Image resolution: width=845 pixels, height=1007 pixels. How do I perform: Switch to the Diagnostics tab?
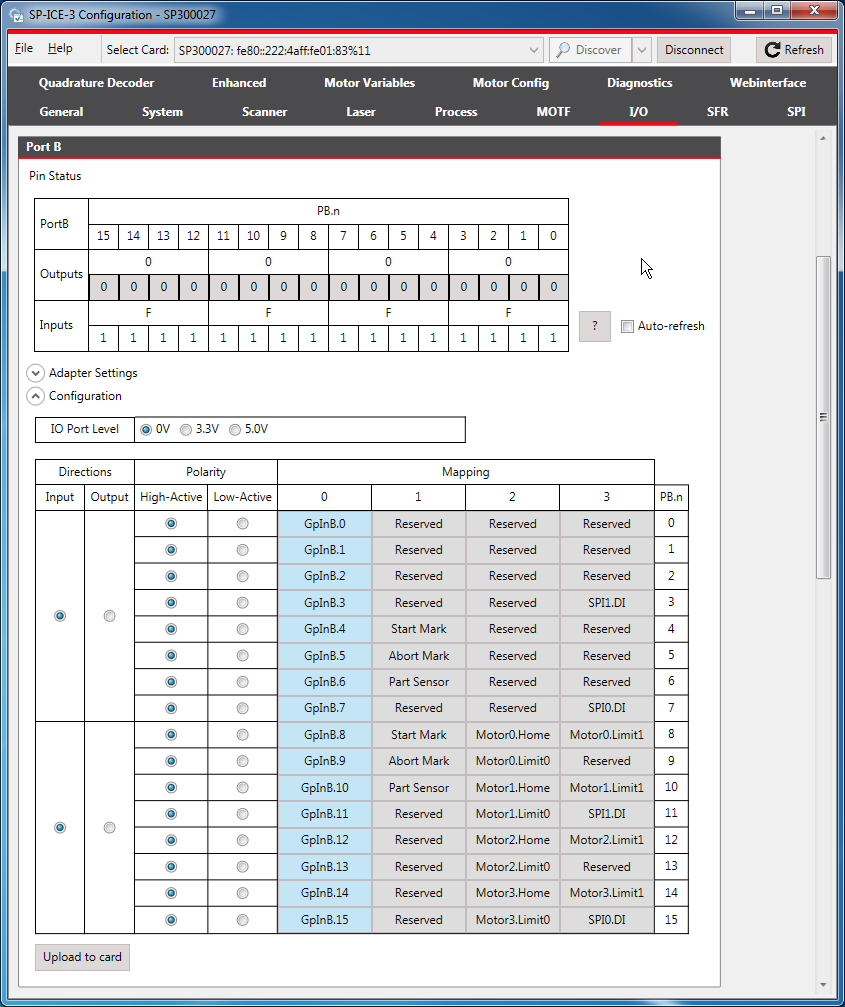coord(640,83)
